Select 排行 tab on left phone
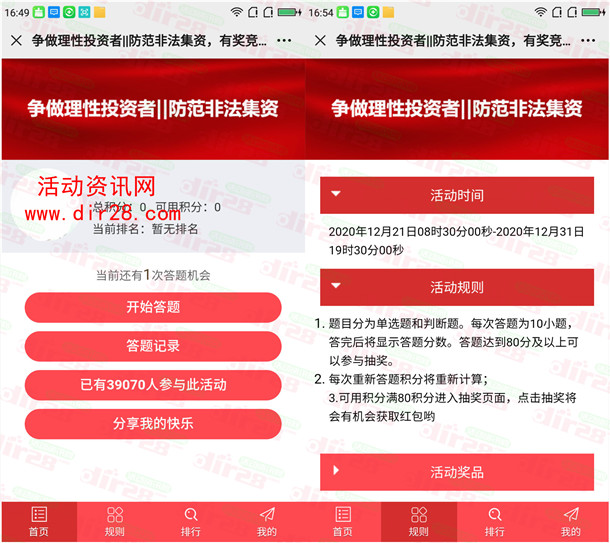Image resolution: width=610 pixels, height=543 pixels. [x=191, y=522]
